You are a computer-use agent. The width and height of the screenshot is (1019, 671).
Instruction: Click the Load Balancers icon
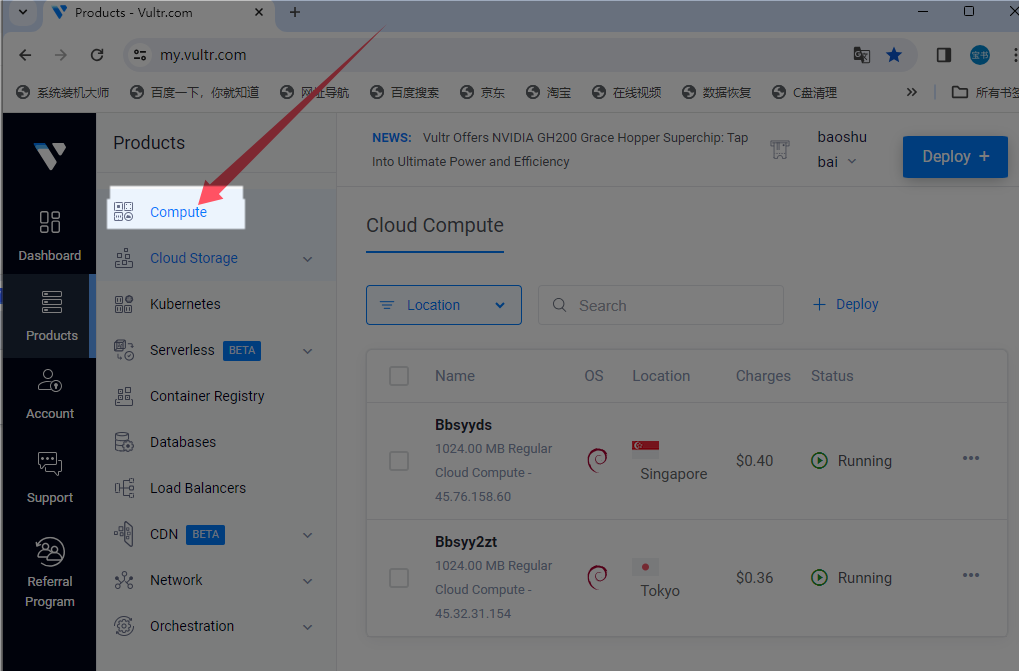coord(124,488)
